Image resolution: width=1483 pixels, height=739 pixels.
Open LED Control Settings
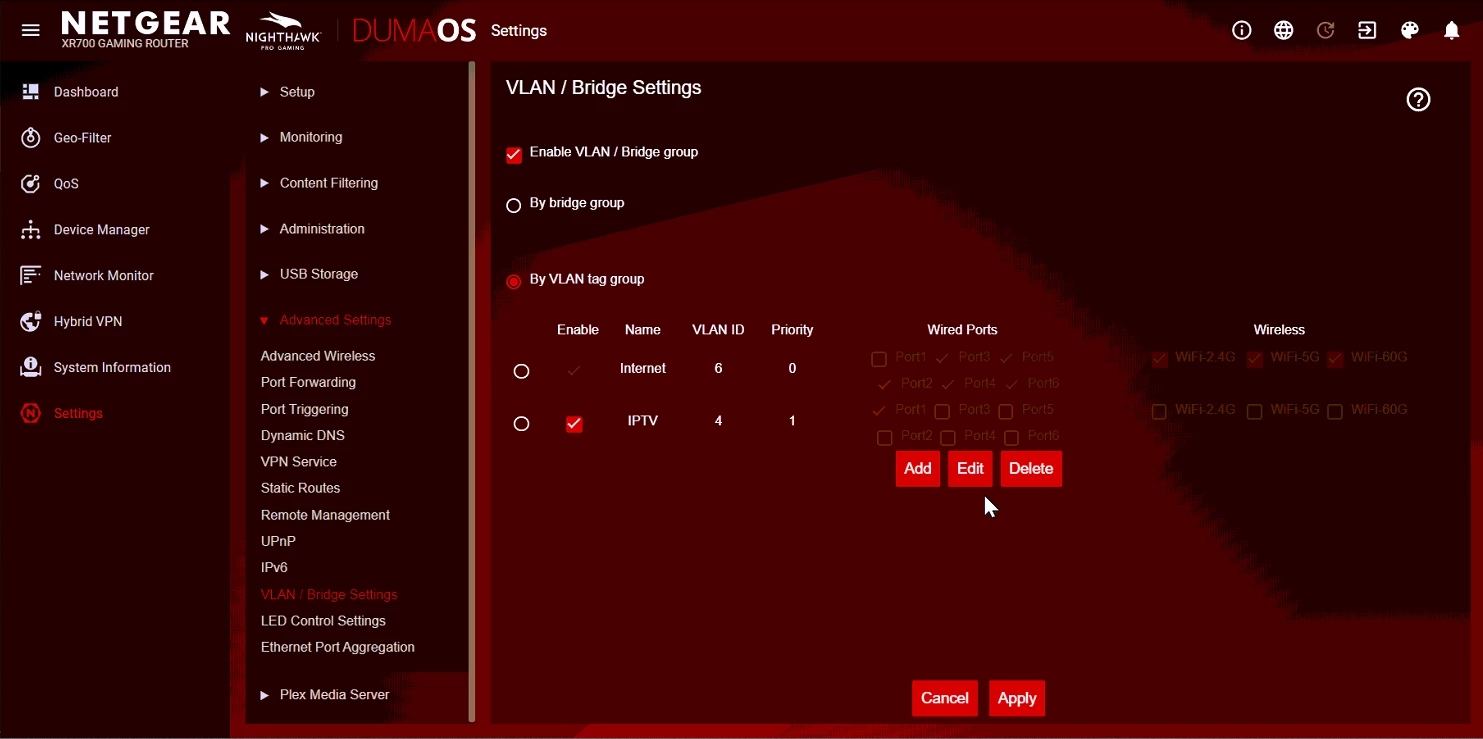pyautogui.click(x=323, y=621)
